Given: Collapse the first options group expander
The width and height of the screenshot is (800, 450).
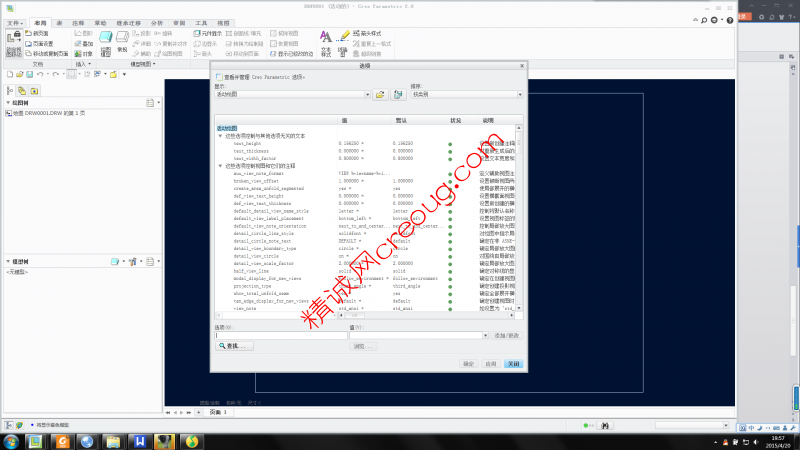Looking at the screenshot, I should pos(220,136).
